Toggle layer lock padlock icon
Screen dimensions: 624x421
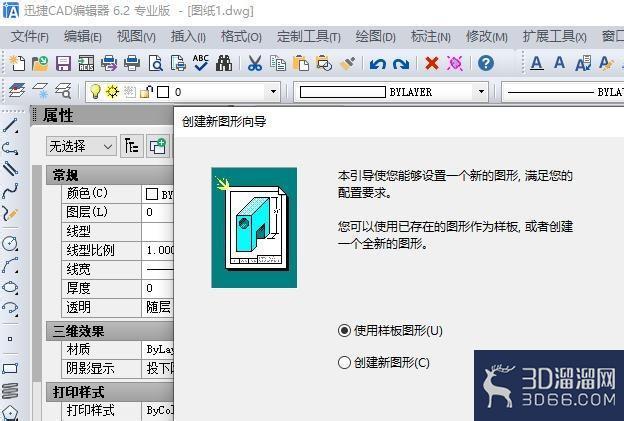(x=146, y=92)
